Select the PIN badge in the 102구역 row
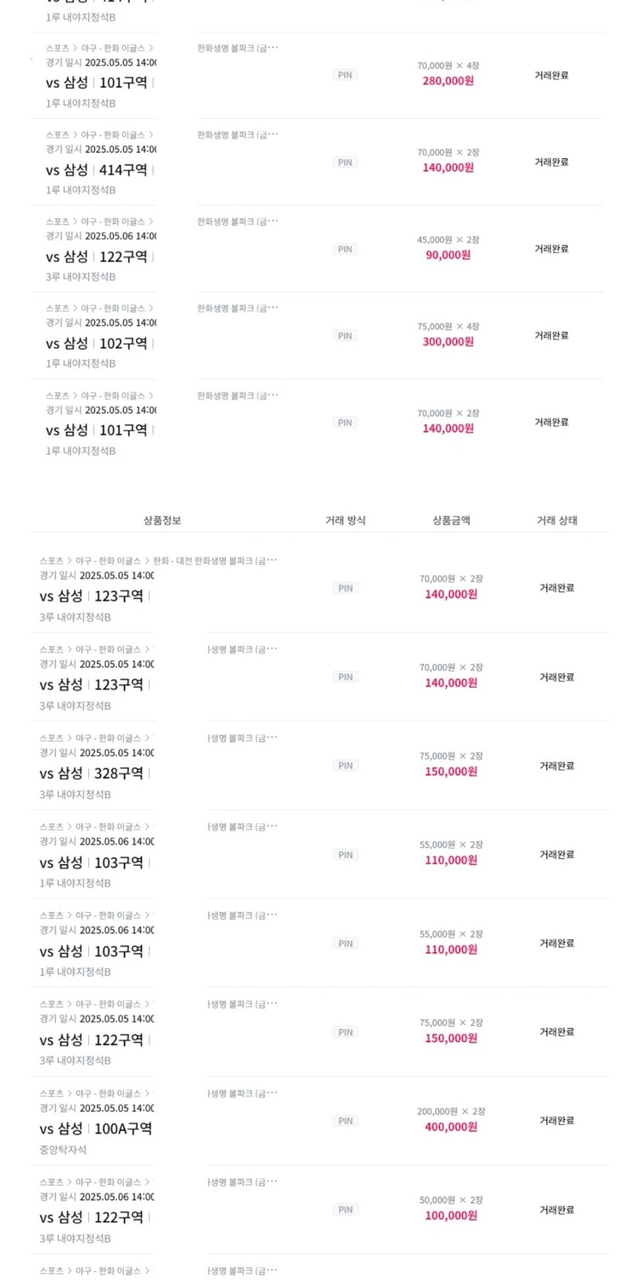The width and height of the screenshot is (640, 1280). tap(345, 336)
